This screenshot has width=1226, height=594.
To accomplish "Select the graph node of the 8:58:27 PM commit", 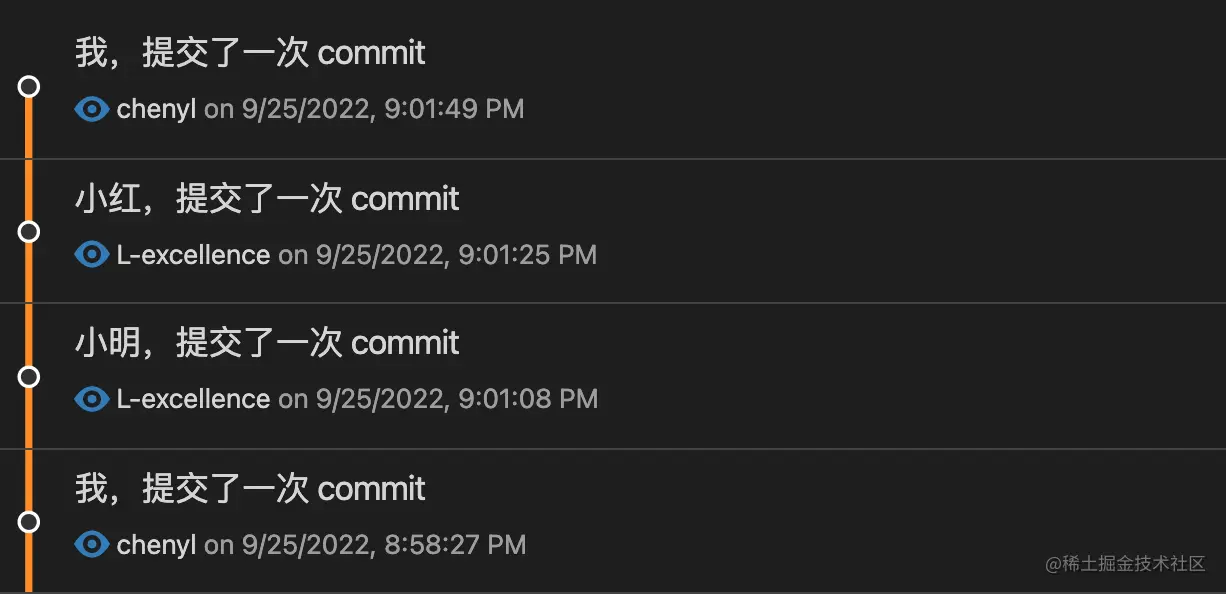I will click(29, 522).
